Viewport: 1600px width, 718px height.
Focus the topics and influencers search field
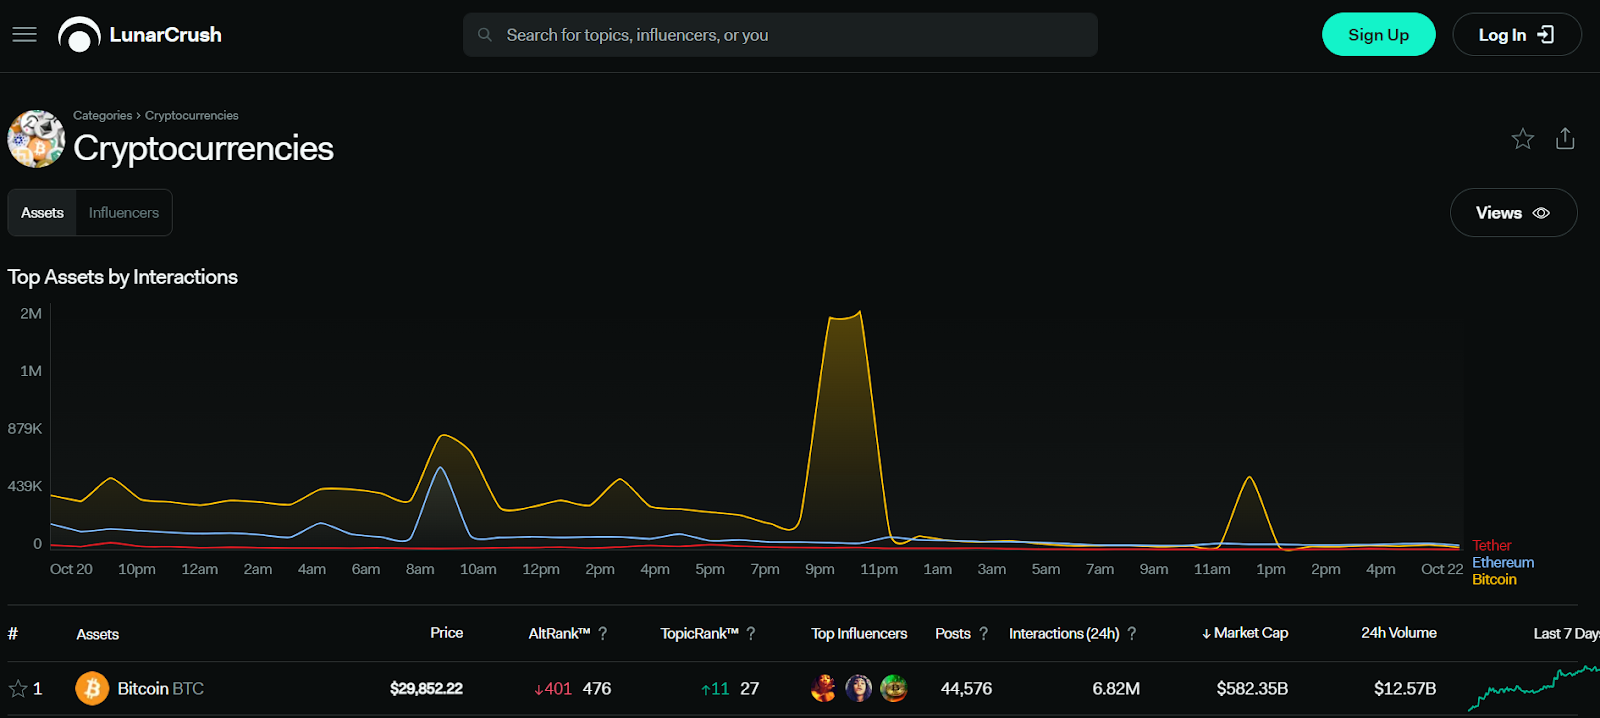(x=780, y=35)
